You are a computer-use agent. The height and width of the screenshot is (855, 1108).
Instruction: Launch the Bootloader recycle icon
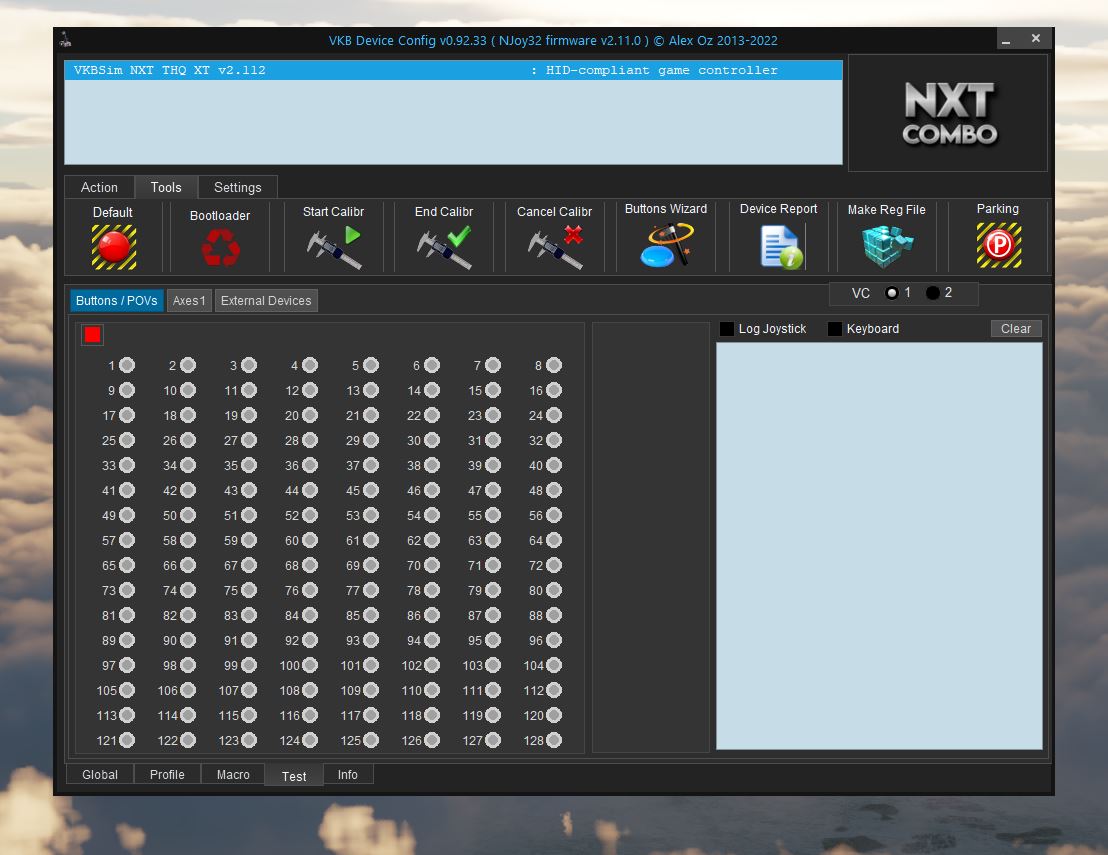[x=220, y=248]
